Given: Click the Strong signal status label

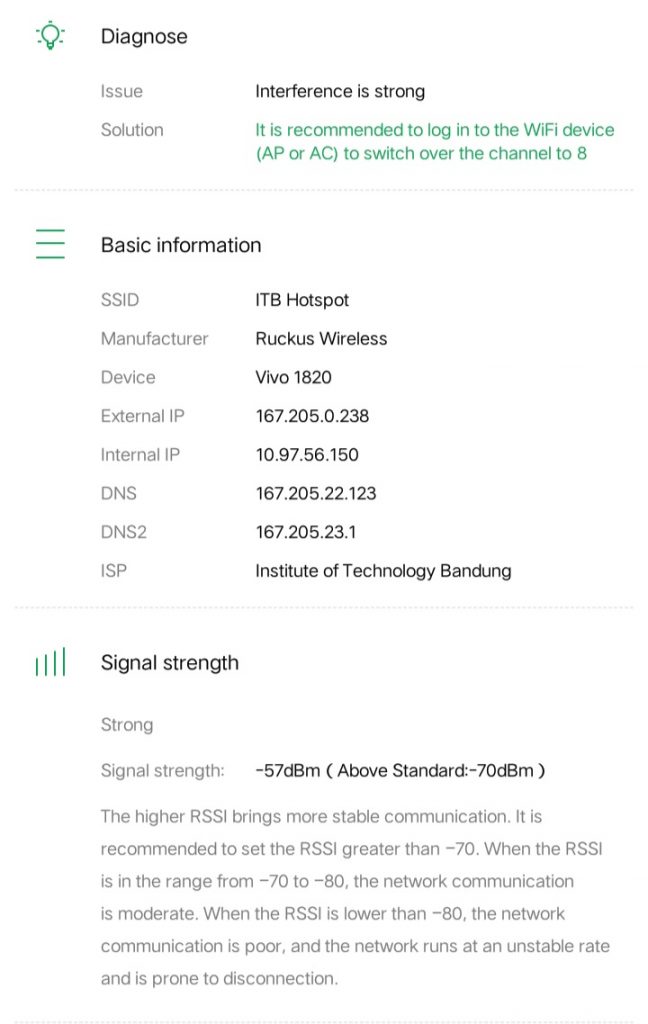Looking at the screenshot, I should [126, 724].
